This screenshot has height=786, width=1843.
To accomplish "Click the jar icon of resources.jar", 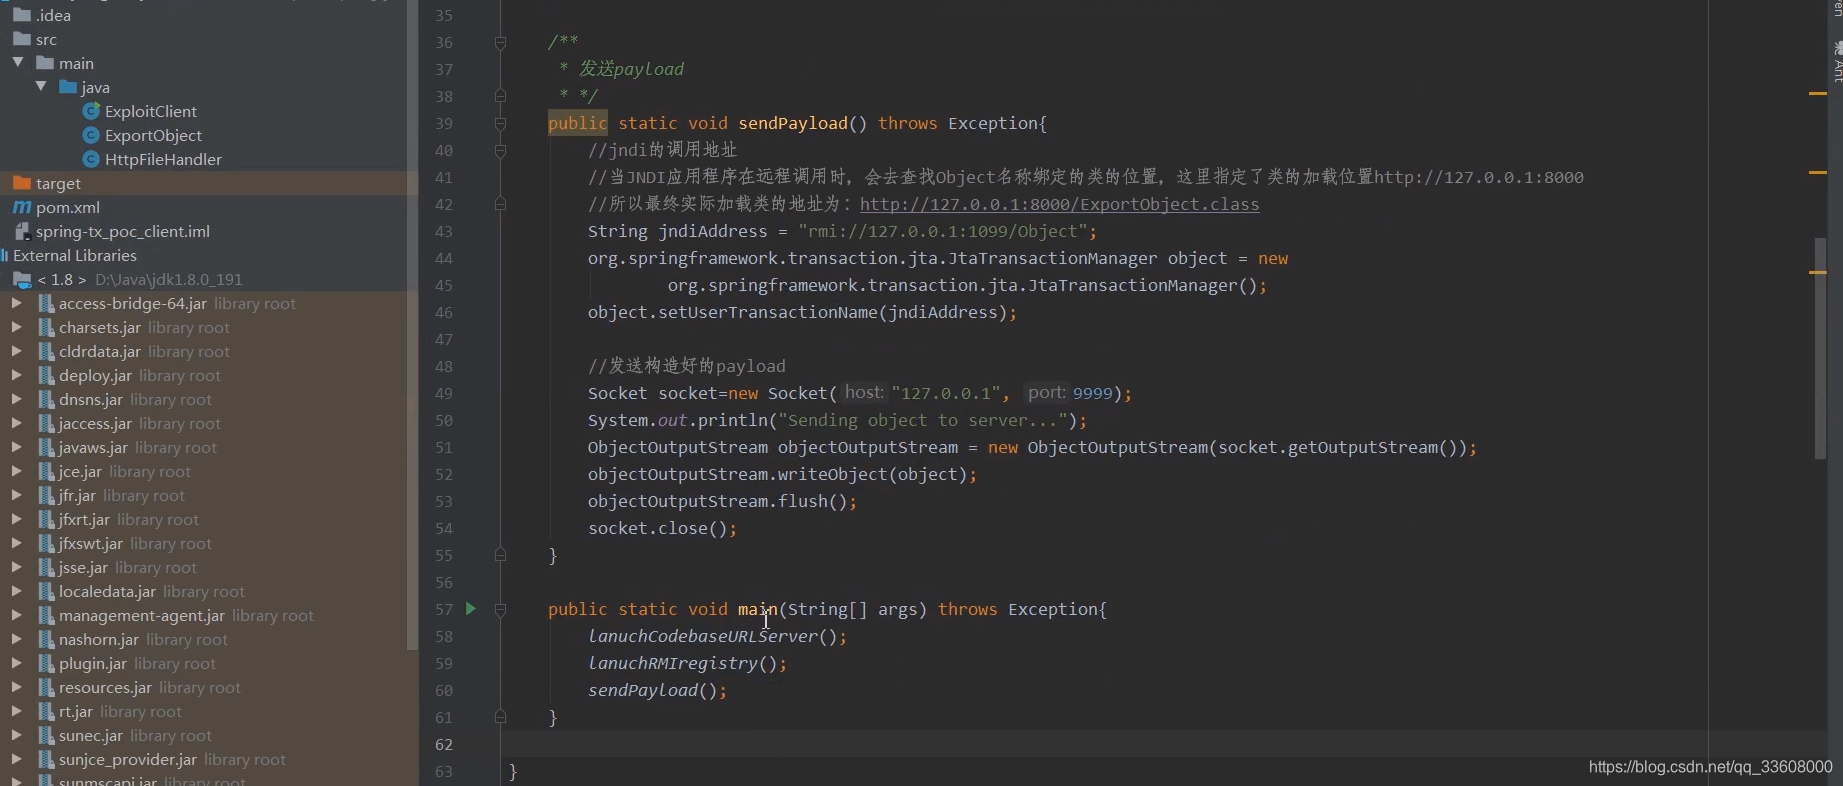I will click(x=46, y=687).
